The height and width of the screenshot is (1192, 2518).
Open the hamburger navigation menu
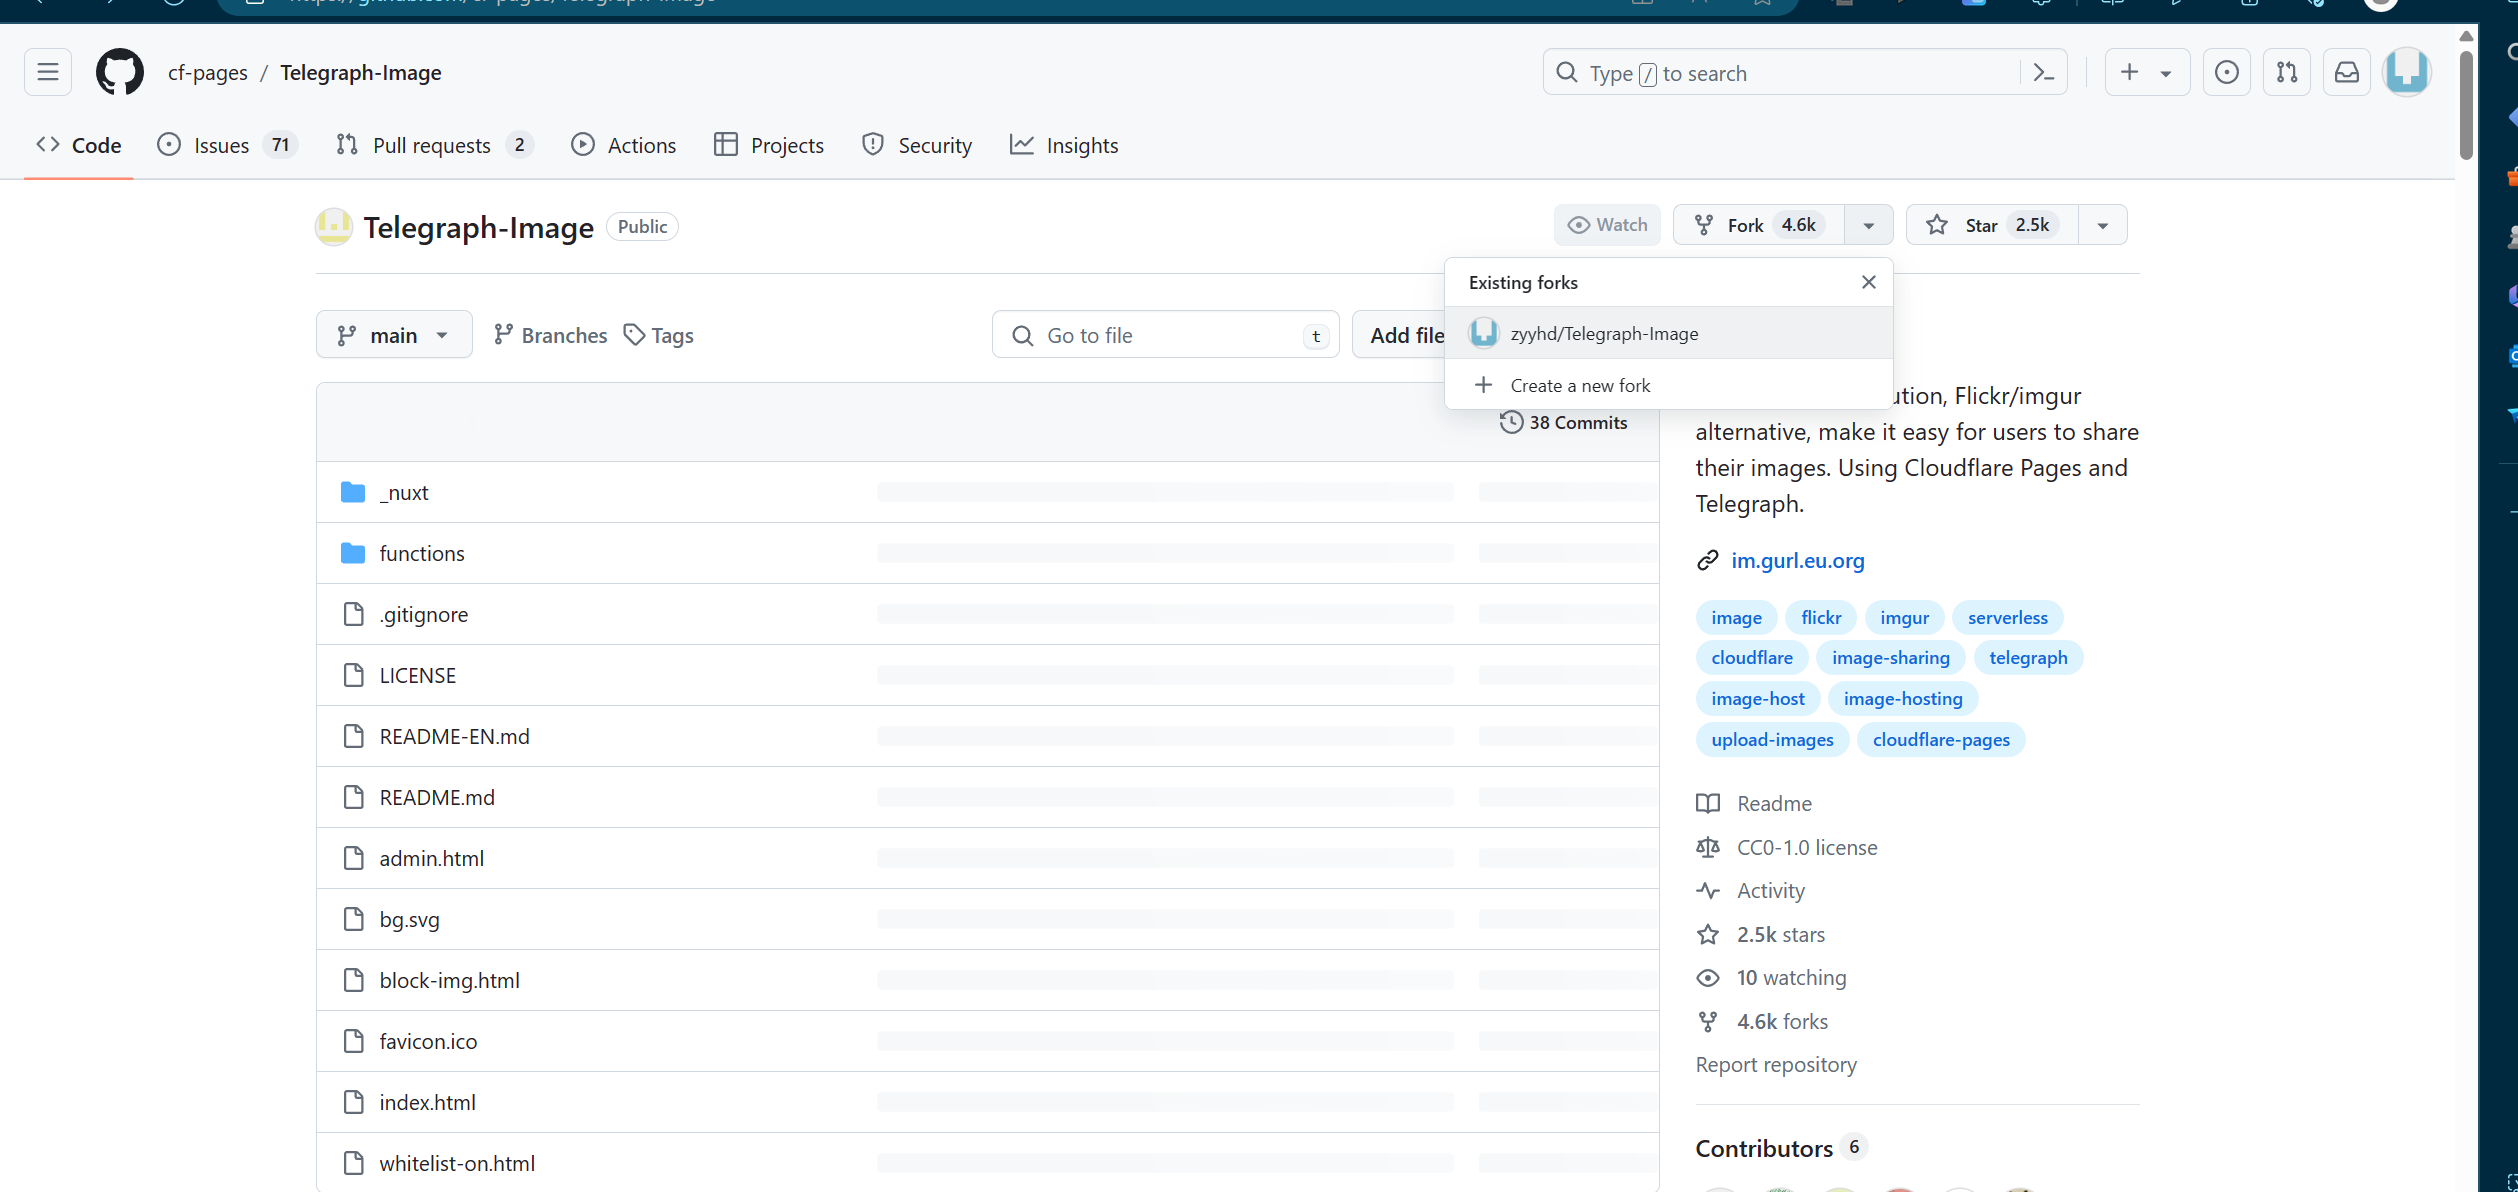(x=48, y=72)
